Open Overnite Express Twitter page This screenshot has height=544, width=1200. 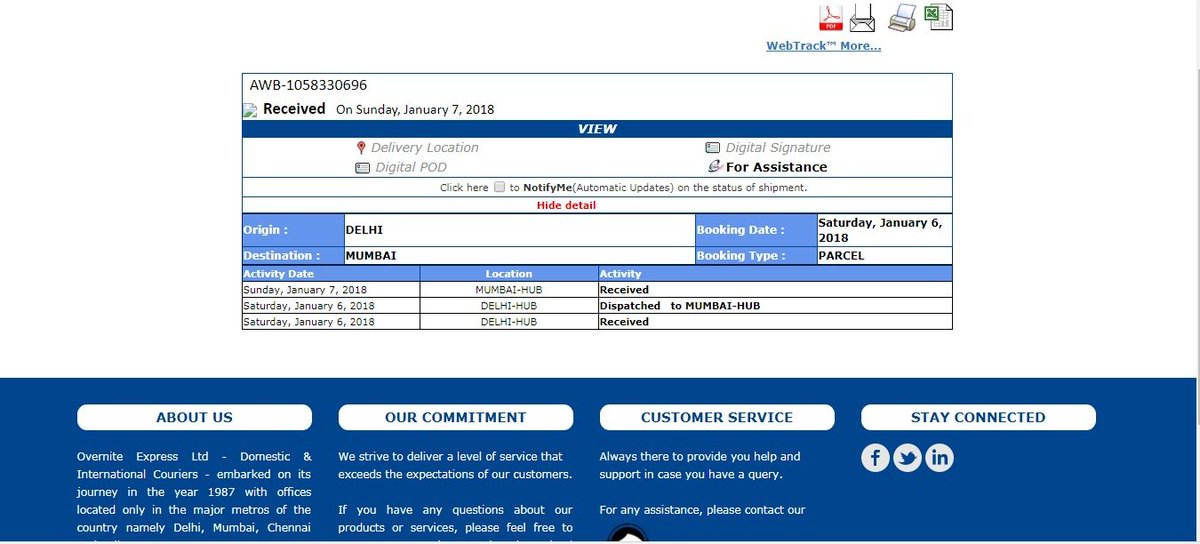[x=907, y=458]
